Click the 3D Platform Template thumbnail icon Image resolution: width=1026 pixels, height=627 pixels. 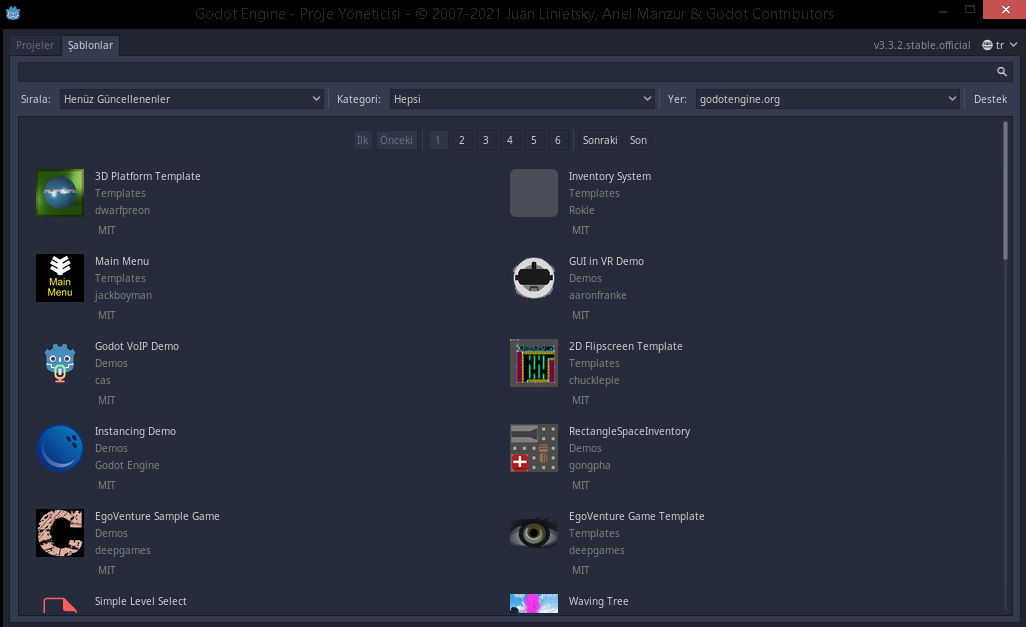pyautogui.click(x=60, y=193)
